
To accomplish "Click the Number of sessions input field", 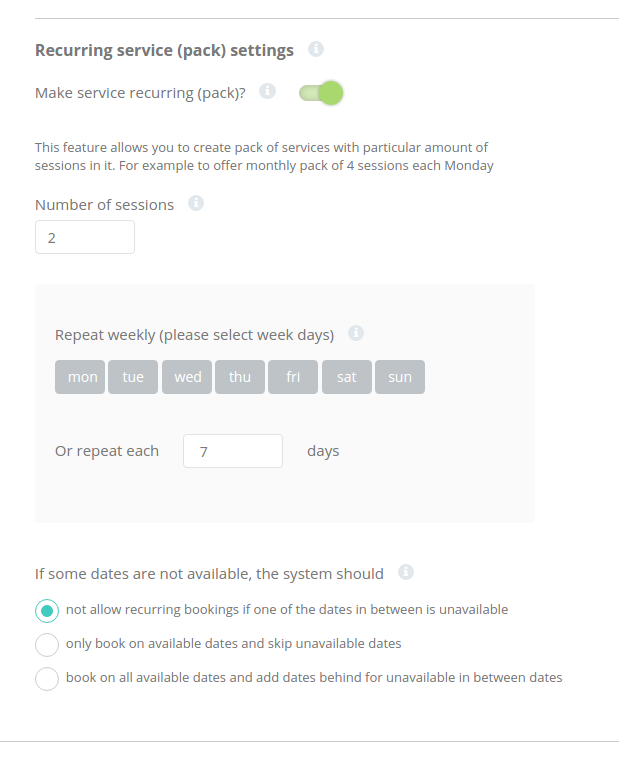I will [85, 238].
